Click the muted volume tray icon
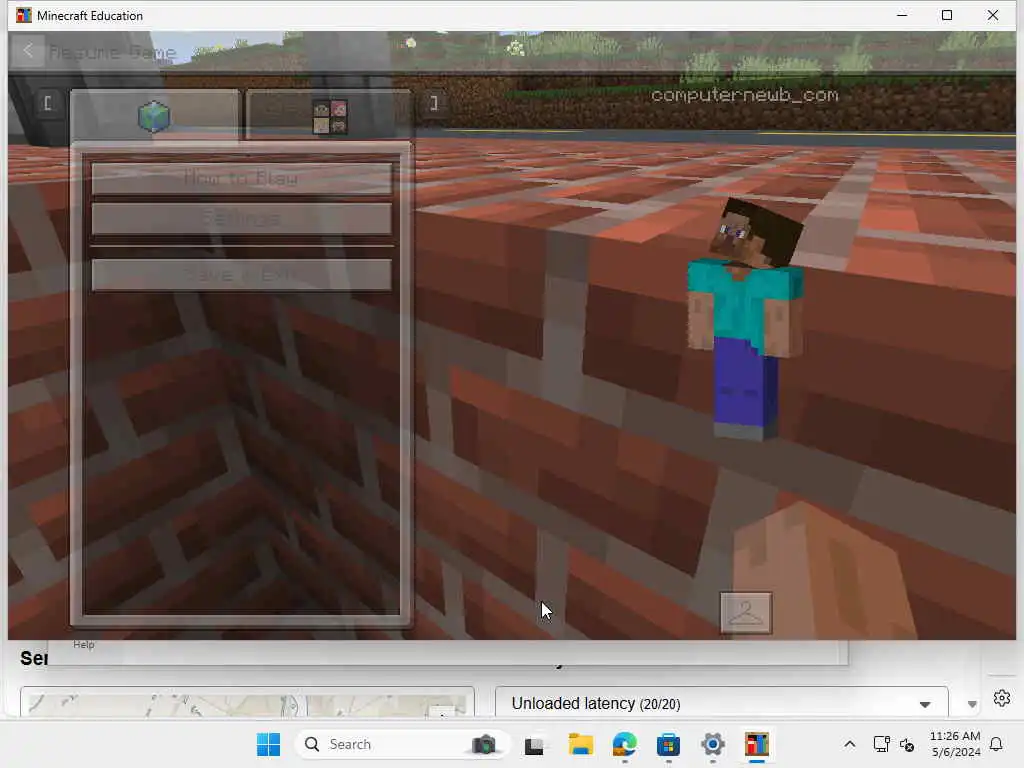 pos(907,744)
